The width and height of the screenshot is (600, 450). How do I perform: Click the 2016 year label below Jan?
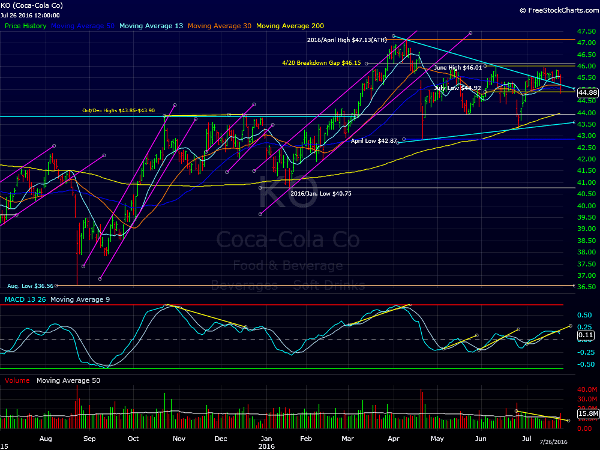[x=266, y=446]
